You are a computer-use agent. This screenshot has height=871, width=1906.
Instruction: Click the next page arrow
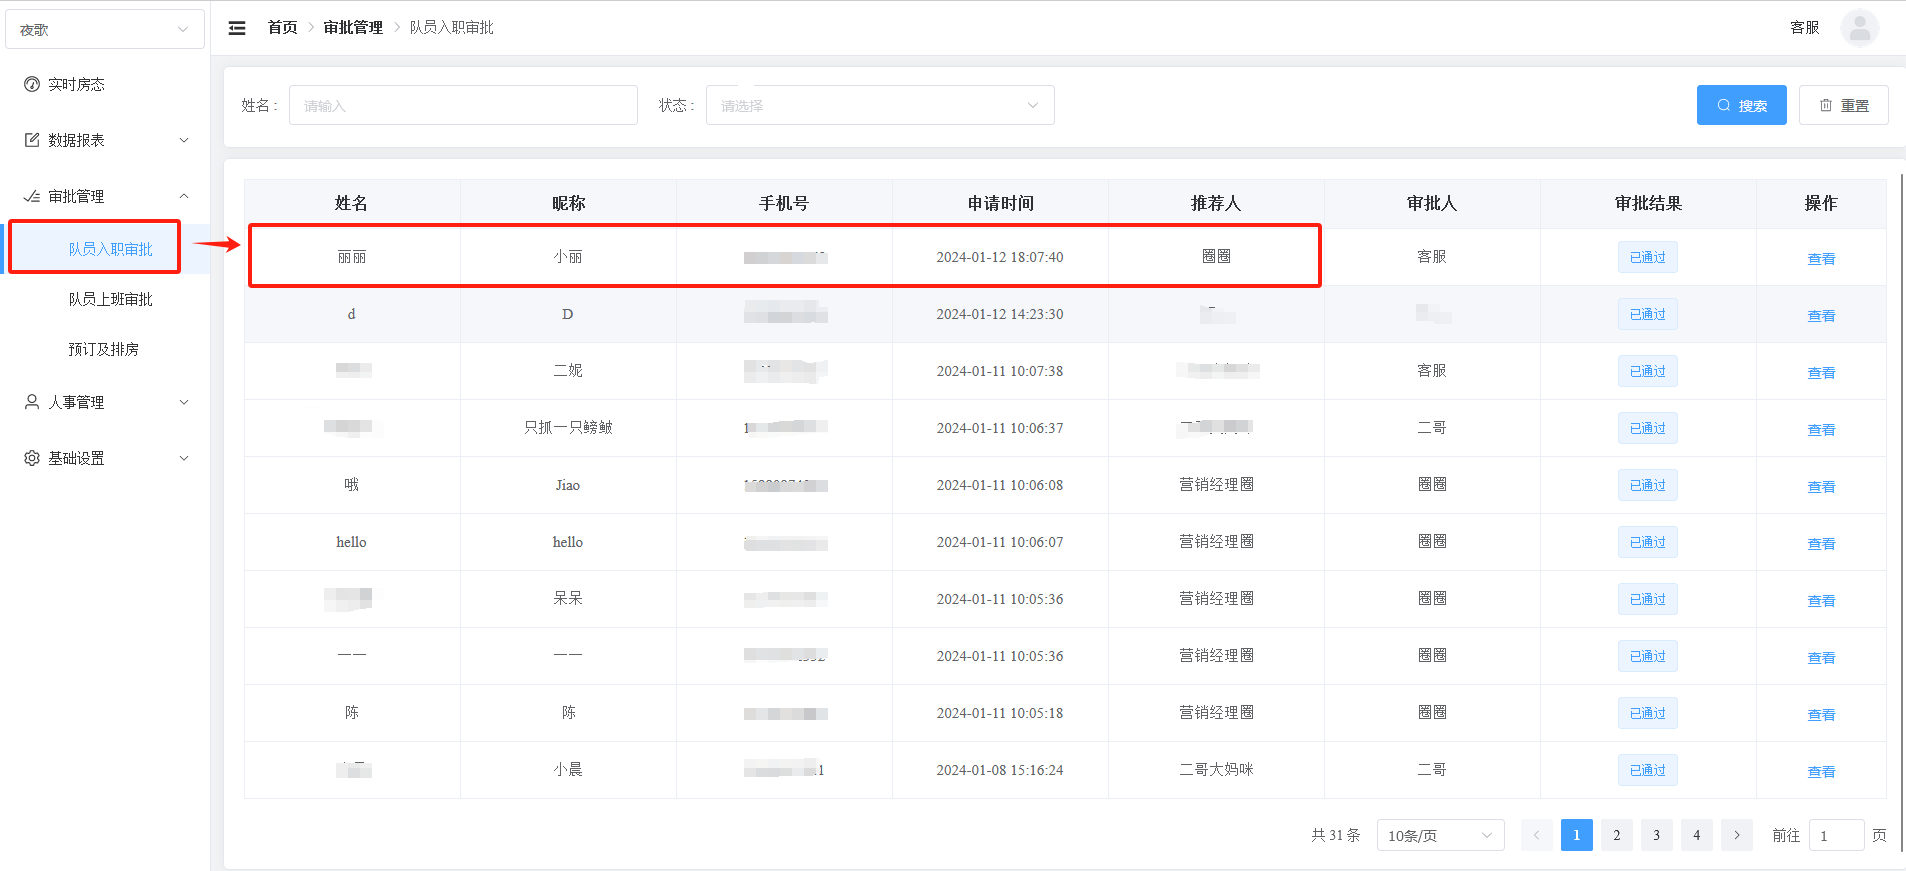pos(1736,835)
